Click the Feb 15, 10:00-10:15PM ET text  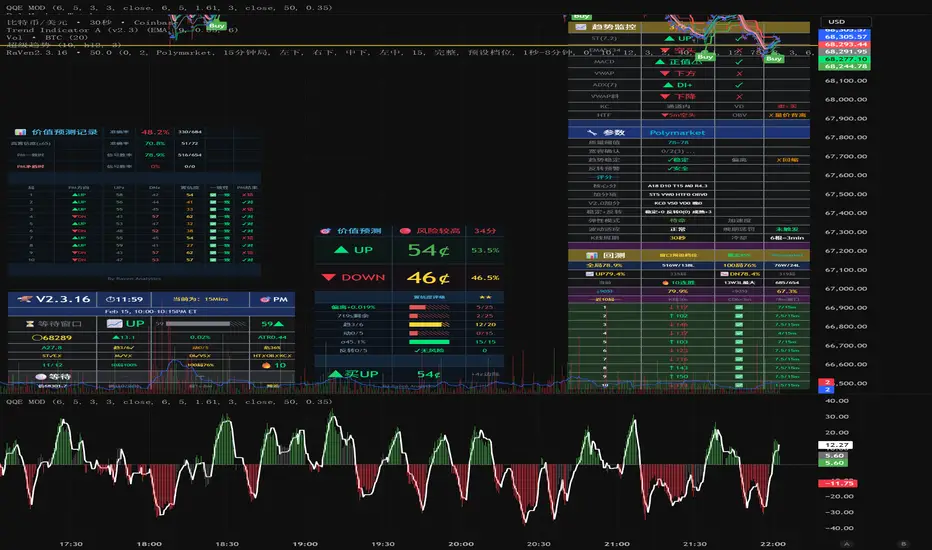tap(151, 312)
